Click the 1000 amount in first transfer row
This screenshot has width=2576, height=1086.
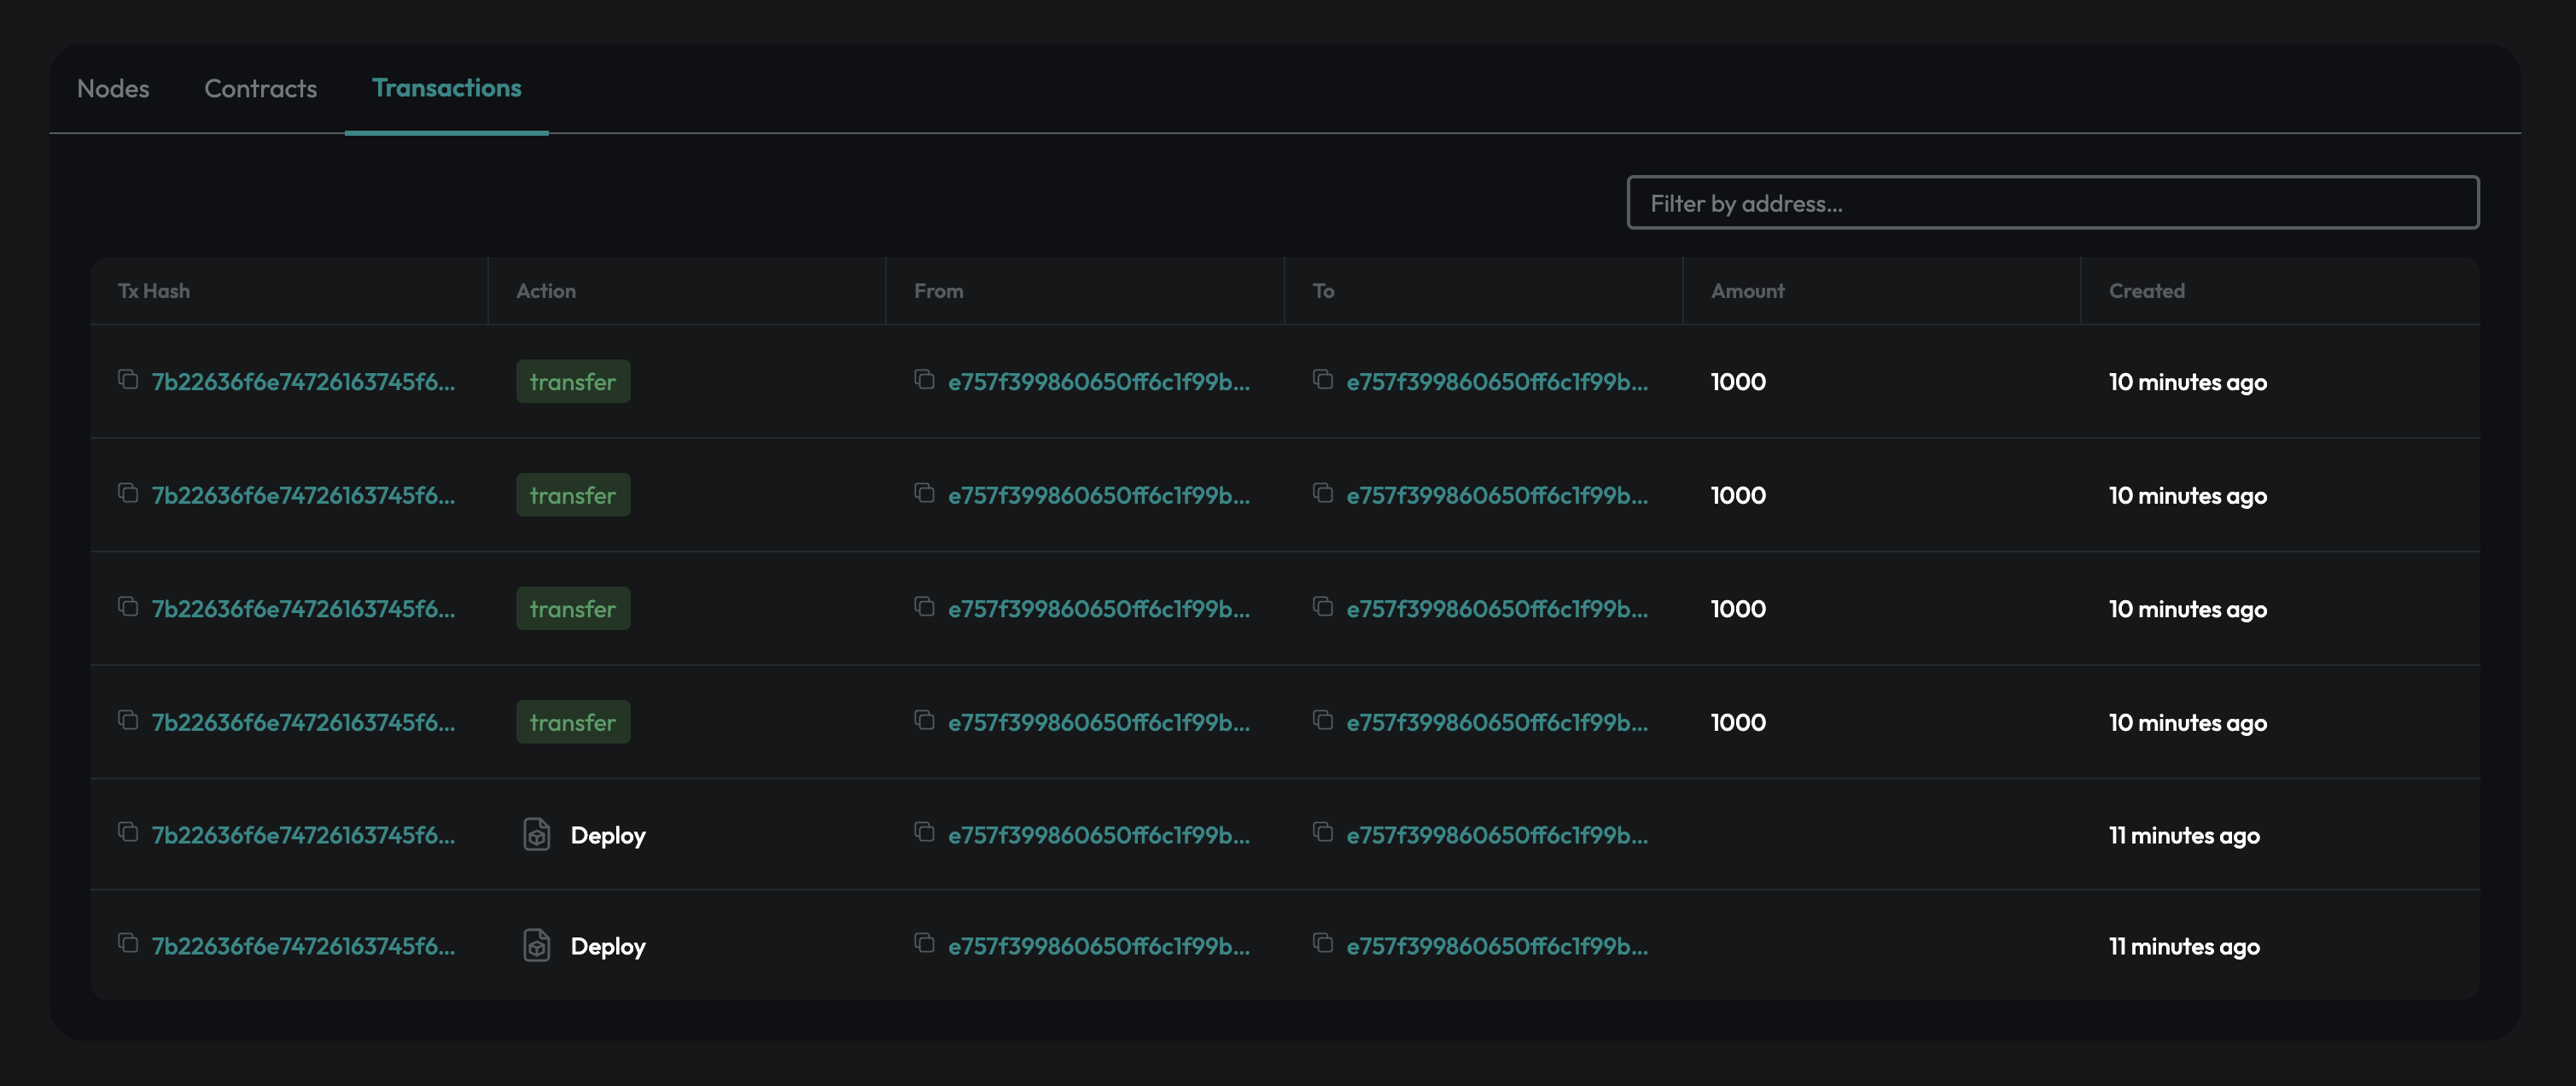(x=1738, y=382)
